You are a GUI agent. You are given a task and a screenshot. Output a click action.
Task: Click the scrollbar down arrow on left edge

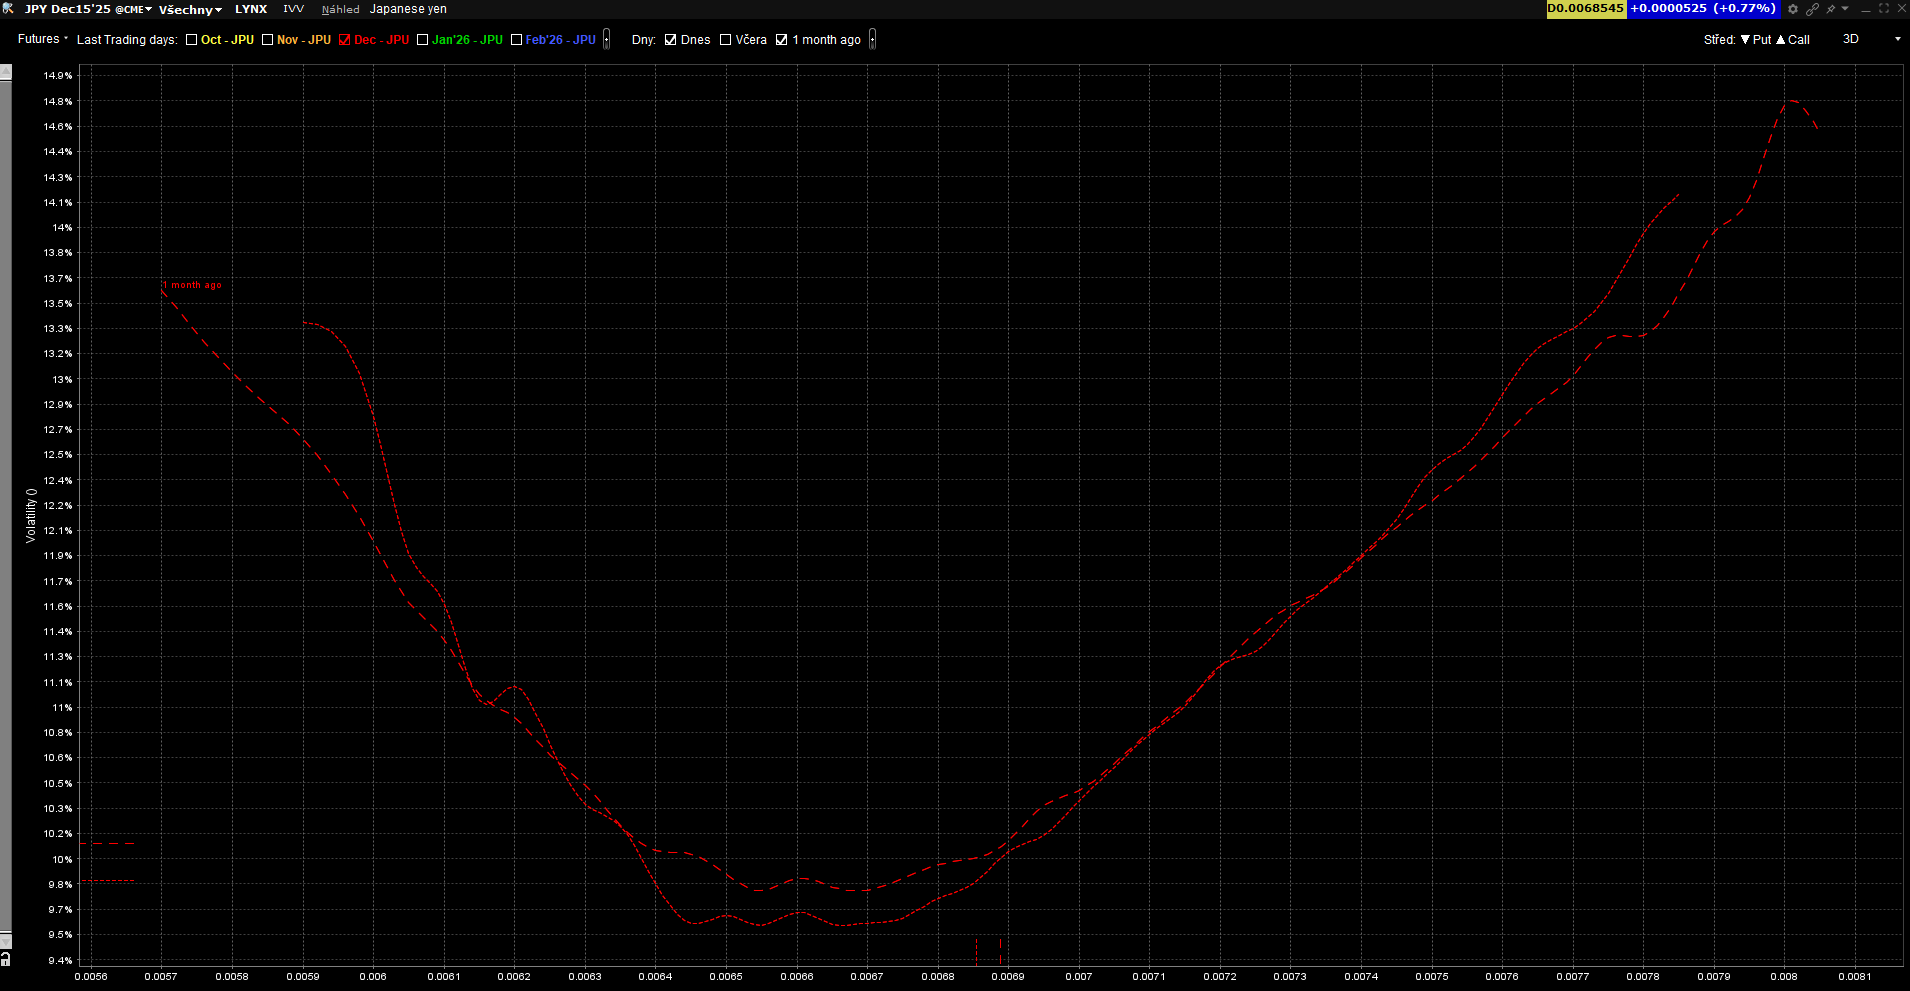point(6,941)
